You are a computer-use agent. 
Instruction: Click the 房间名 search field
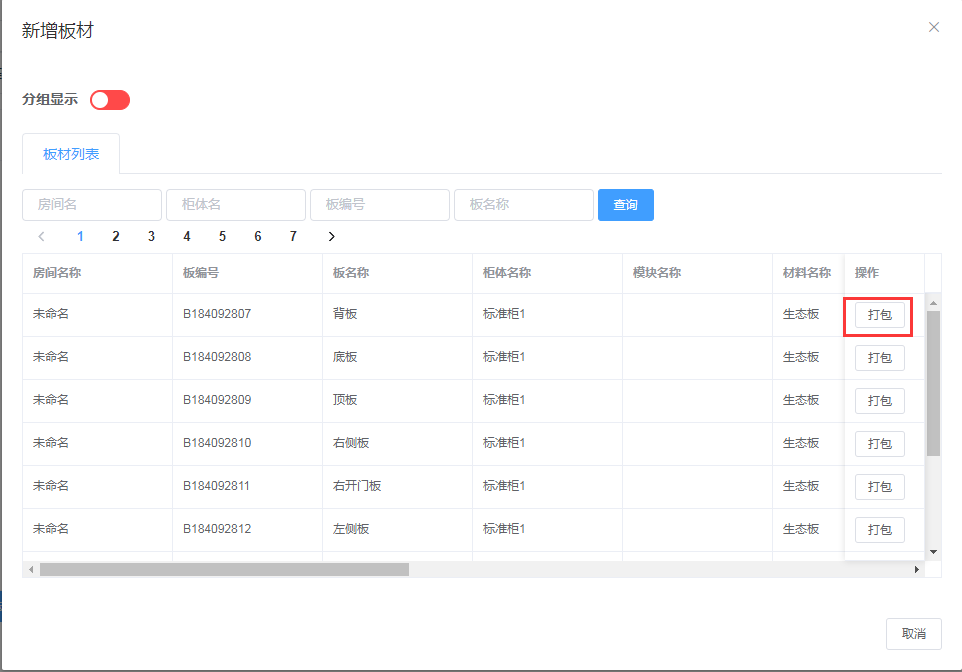(x=92, y=205)
